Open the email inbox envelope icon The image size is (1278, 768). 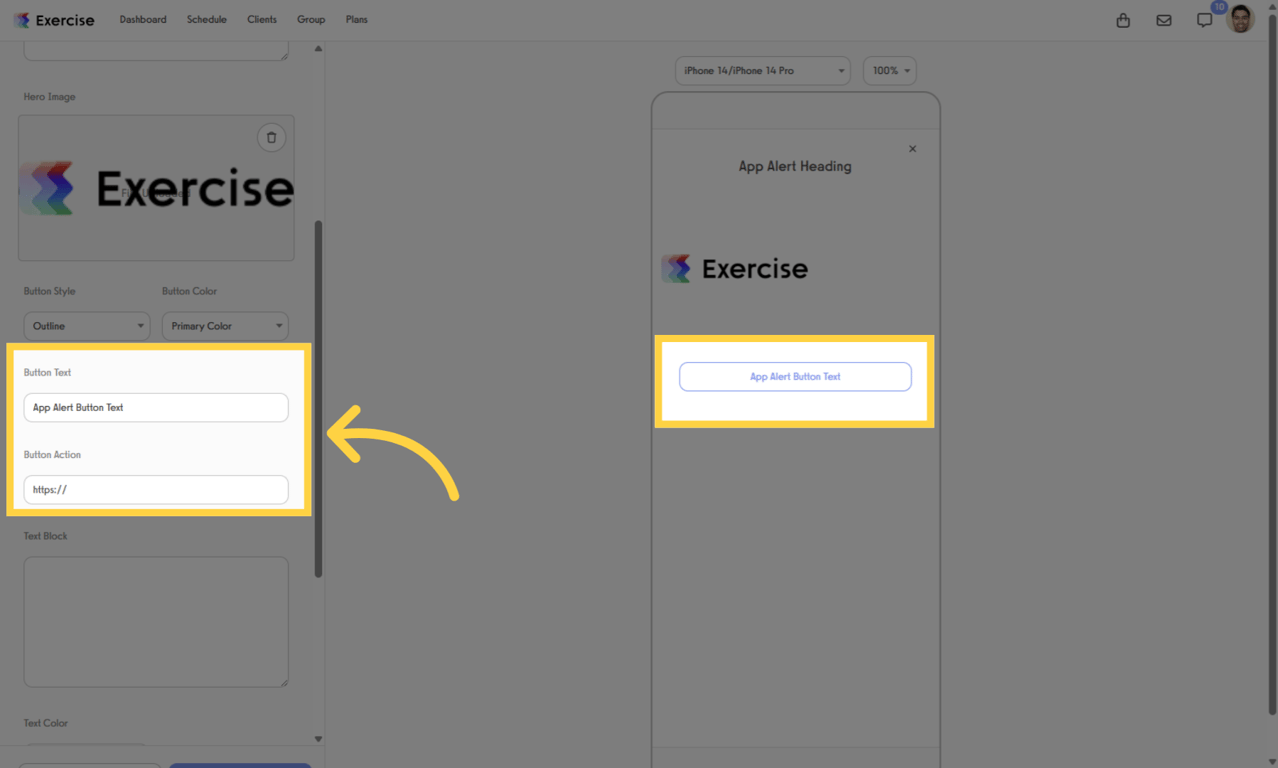tap(1163, 19)
